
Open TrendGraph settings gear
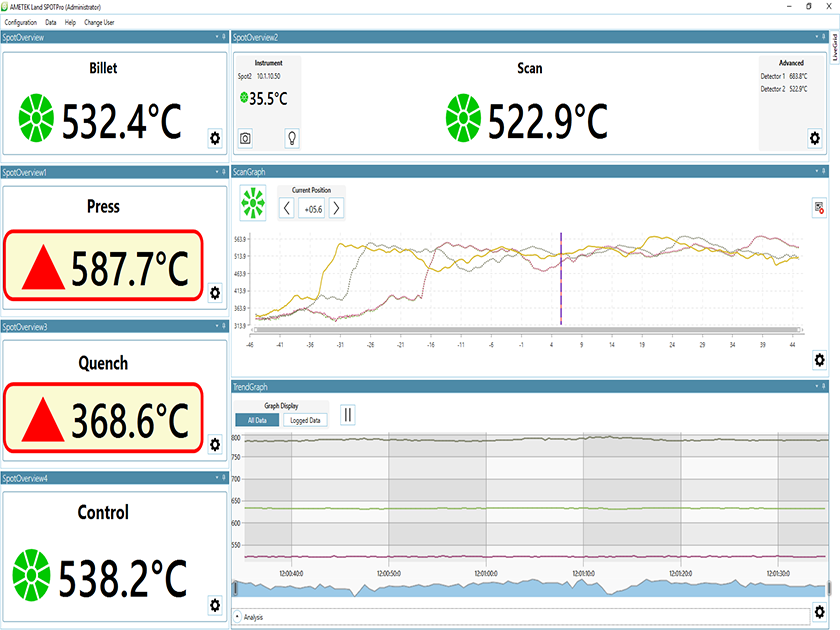coord(819,611)
